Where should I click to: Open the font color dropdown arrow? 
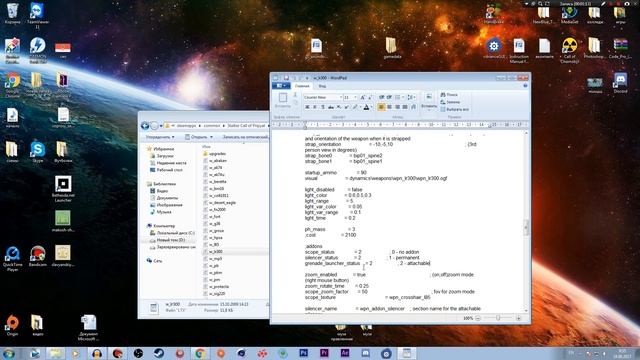tap(371, 107)
